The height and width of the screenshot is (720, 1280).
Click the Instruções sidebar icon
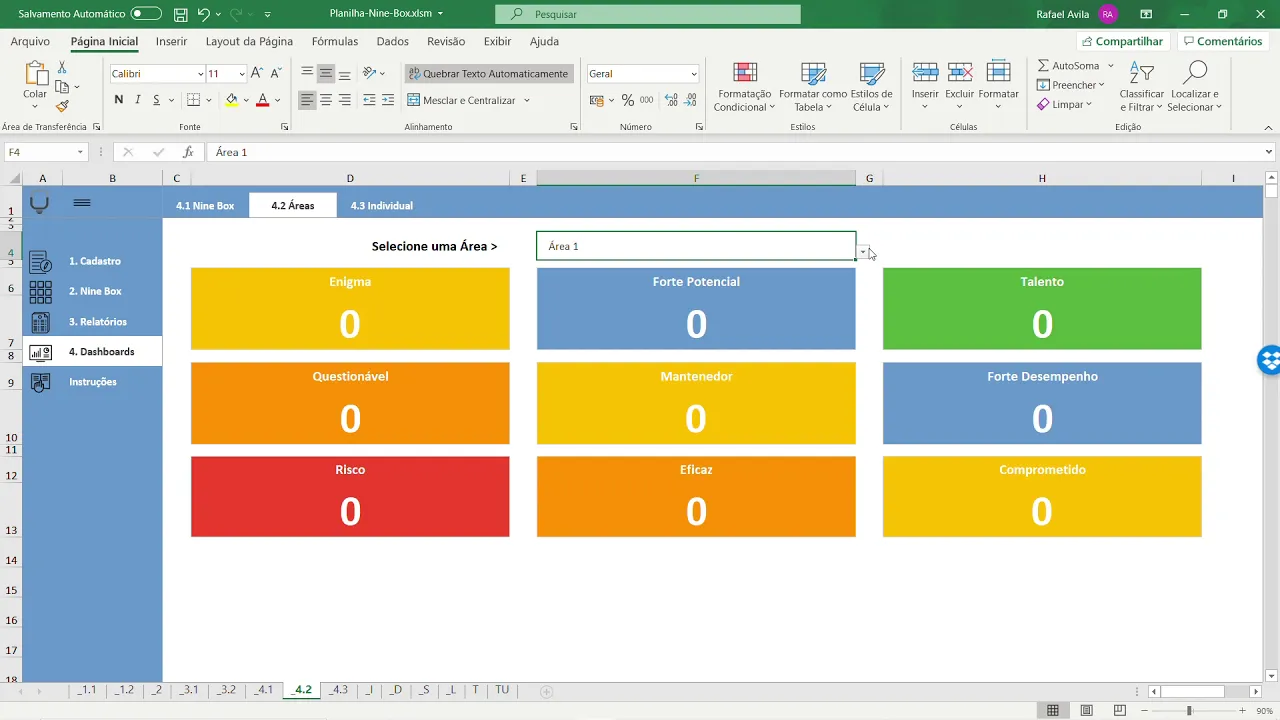[40, 382]
